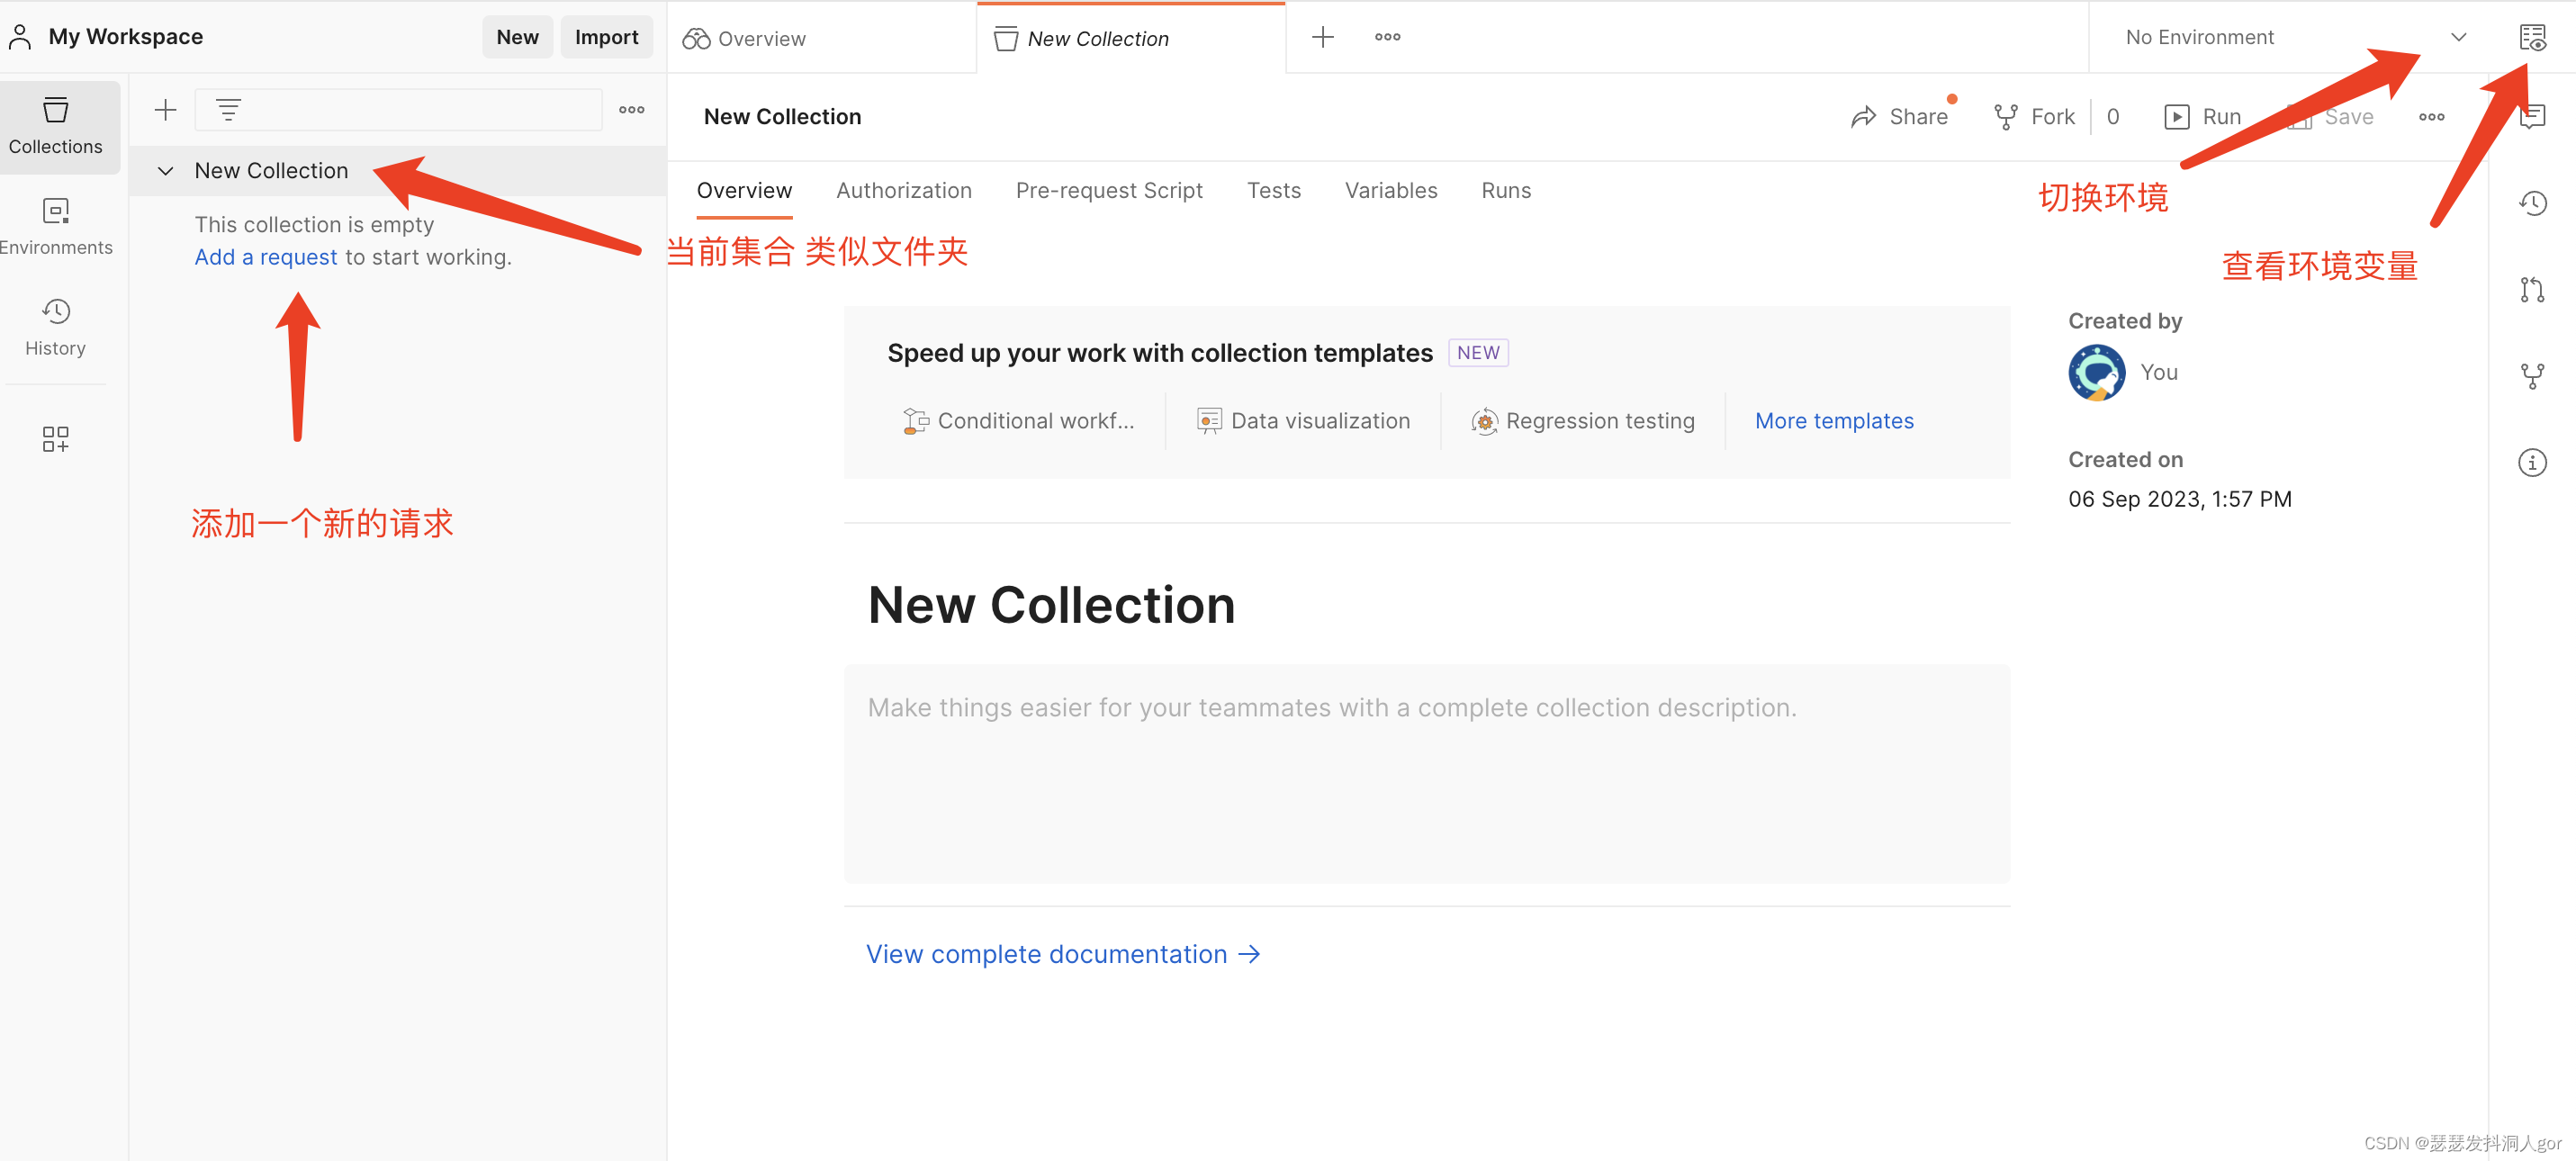Open the No Environment dropdown
Image resolution: width=2576 pixels, height=1161 pixels.
[x=2295, y=37]
